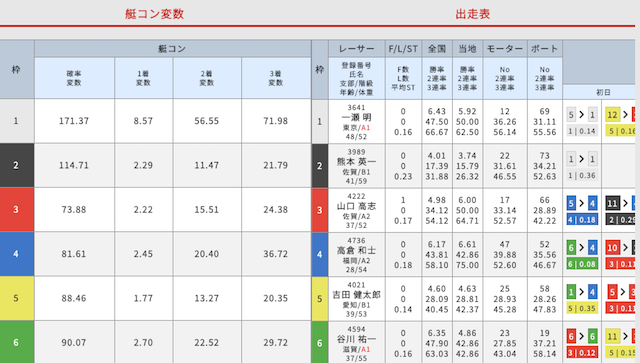
Task: Open the 出走表 tab heading
Action: coord(473,14)
